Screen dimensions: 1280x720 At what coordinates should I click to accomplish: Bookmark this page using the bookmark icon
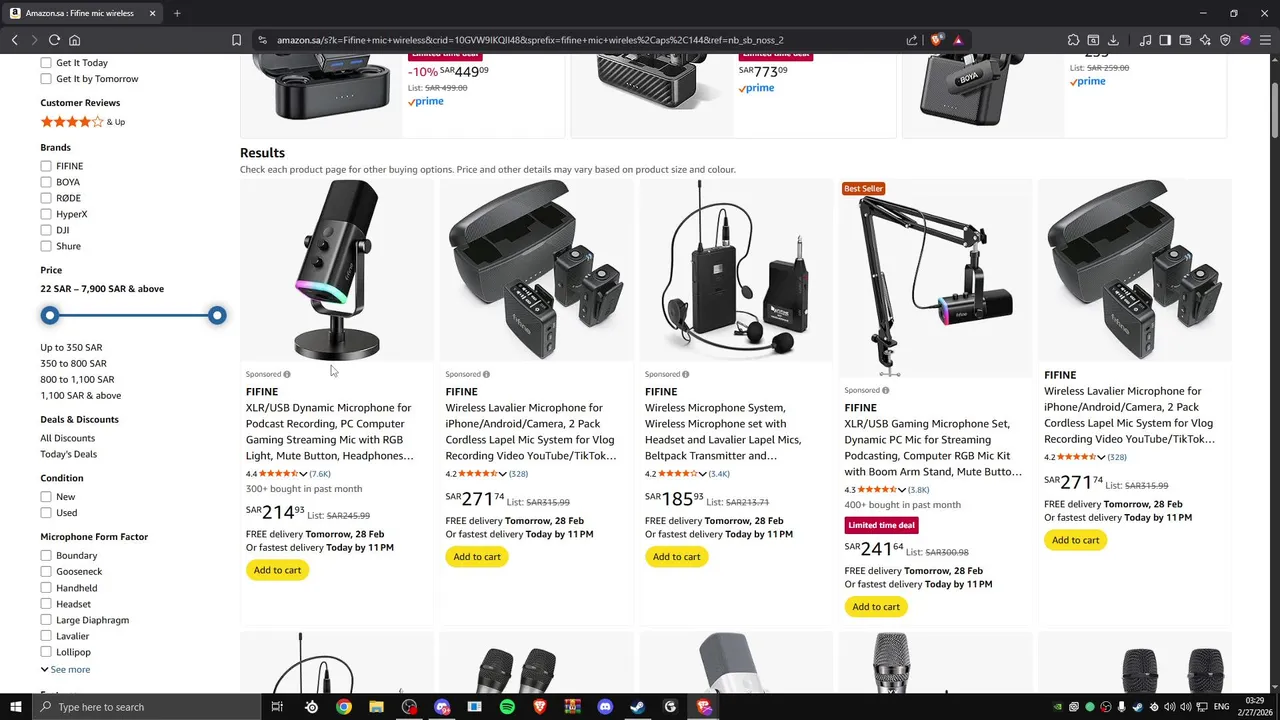click(x=236, y=40)
